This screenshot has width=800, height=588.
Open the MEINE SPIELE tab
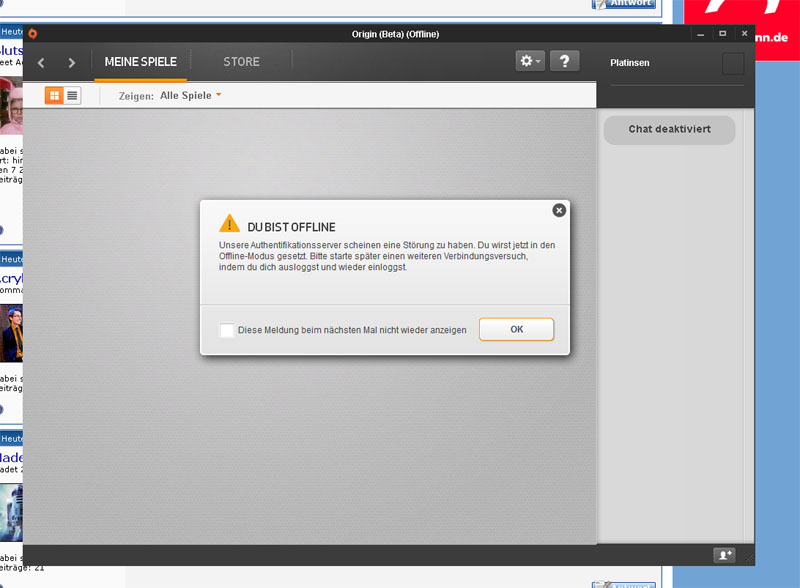click(140, 62)
